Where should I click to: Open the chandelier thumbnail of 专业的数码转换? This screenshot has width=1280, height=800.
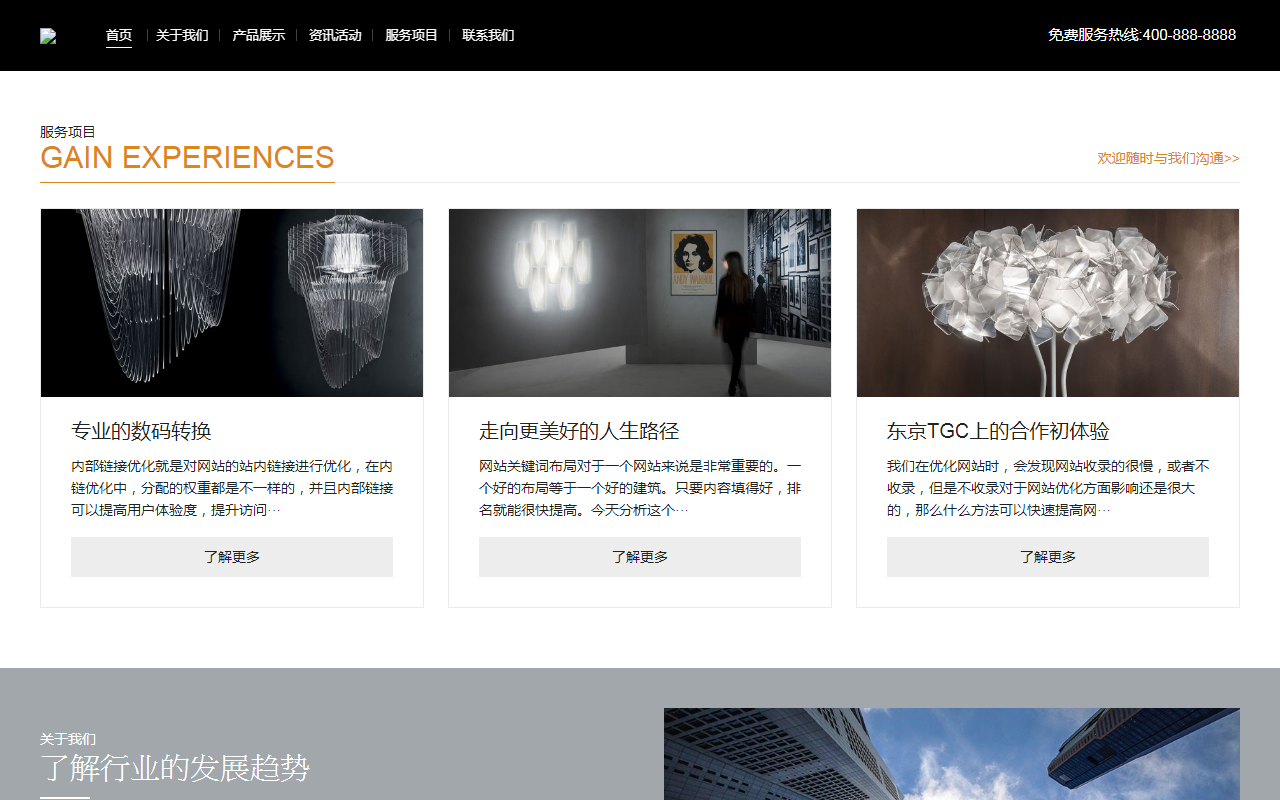click(x=232, y=303)
